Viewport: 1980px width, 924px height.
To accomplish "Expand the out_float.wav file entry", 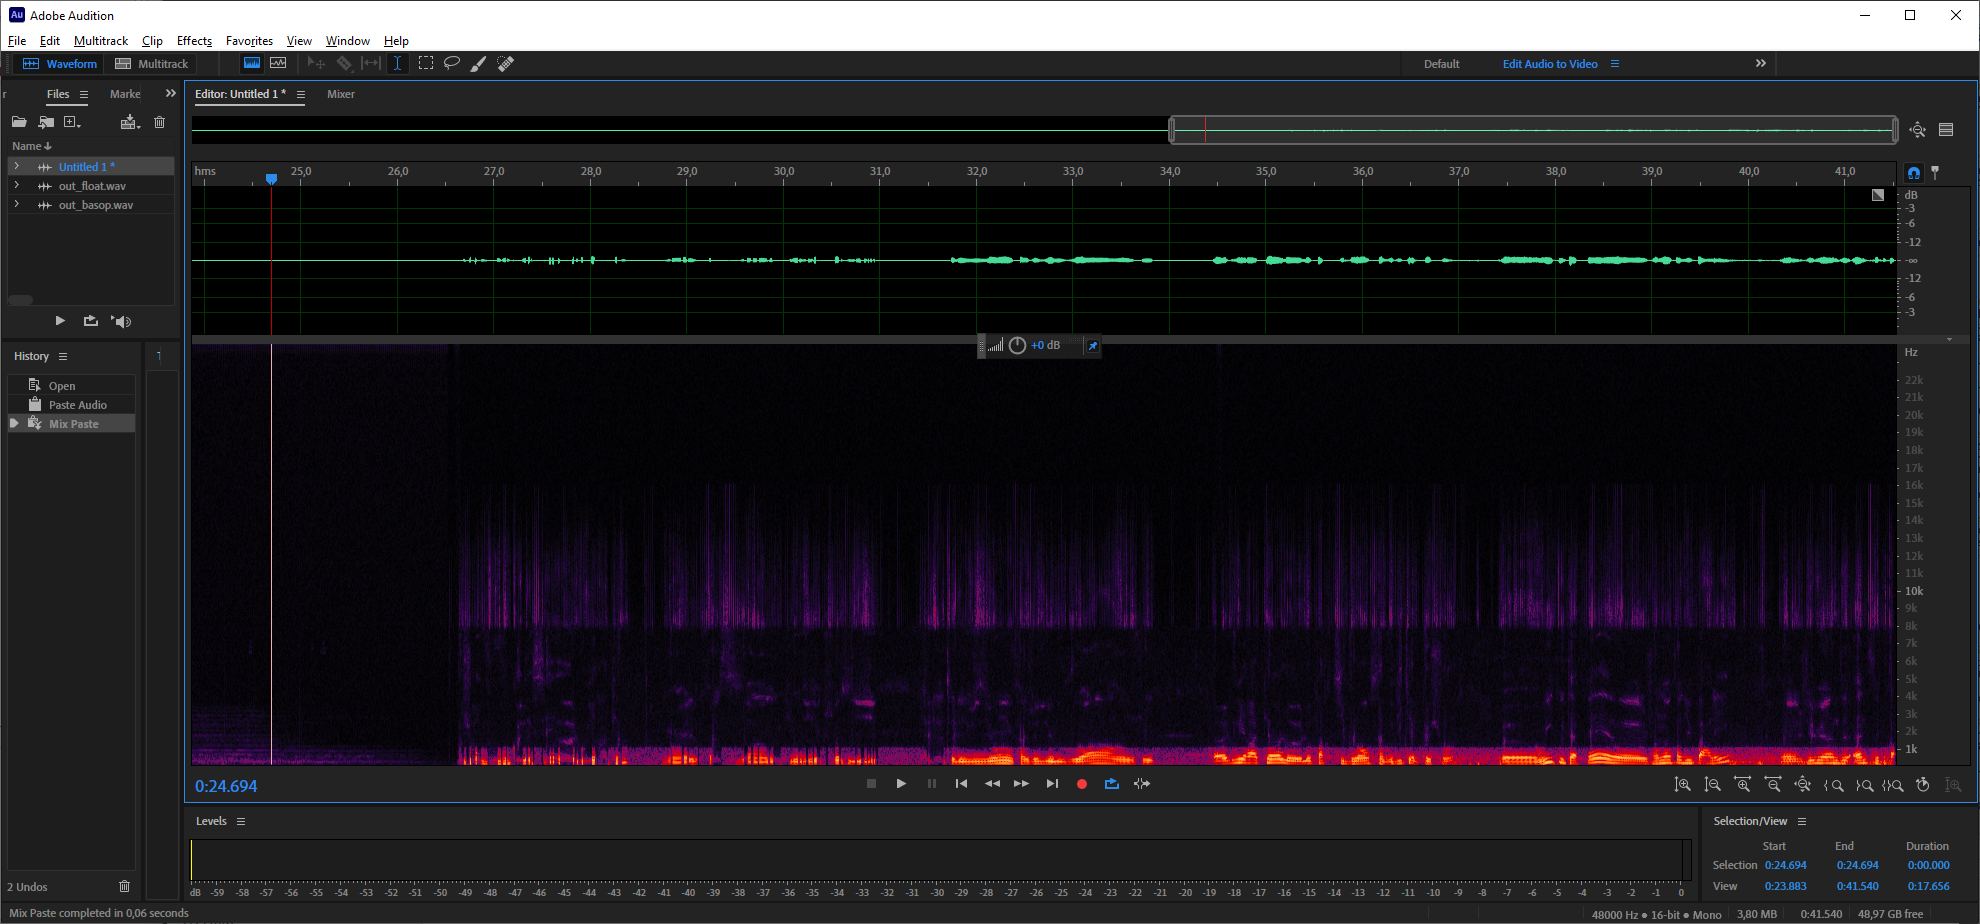I will tap(16, 186).
